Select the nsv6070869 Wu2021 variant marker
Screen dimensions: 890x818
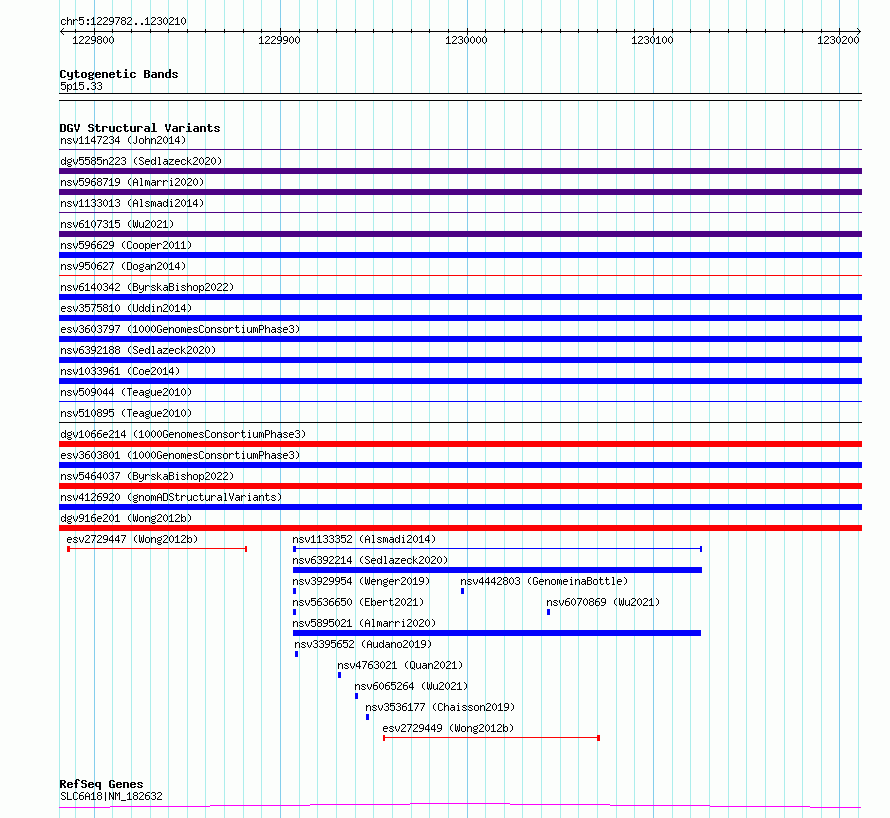point(548,612)
